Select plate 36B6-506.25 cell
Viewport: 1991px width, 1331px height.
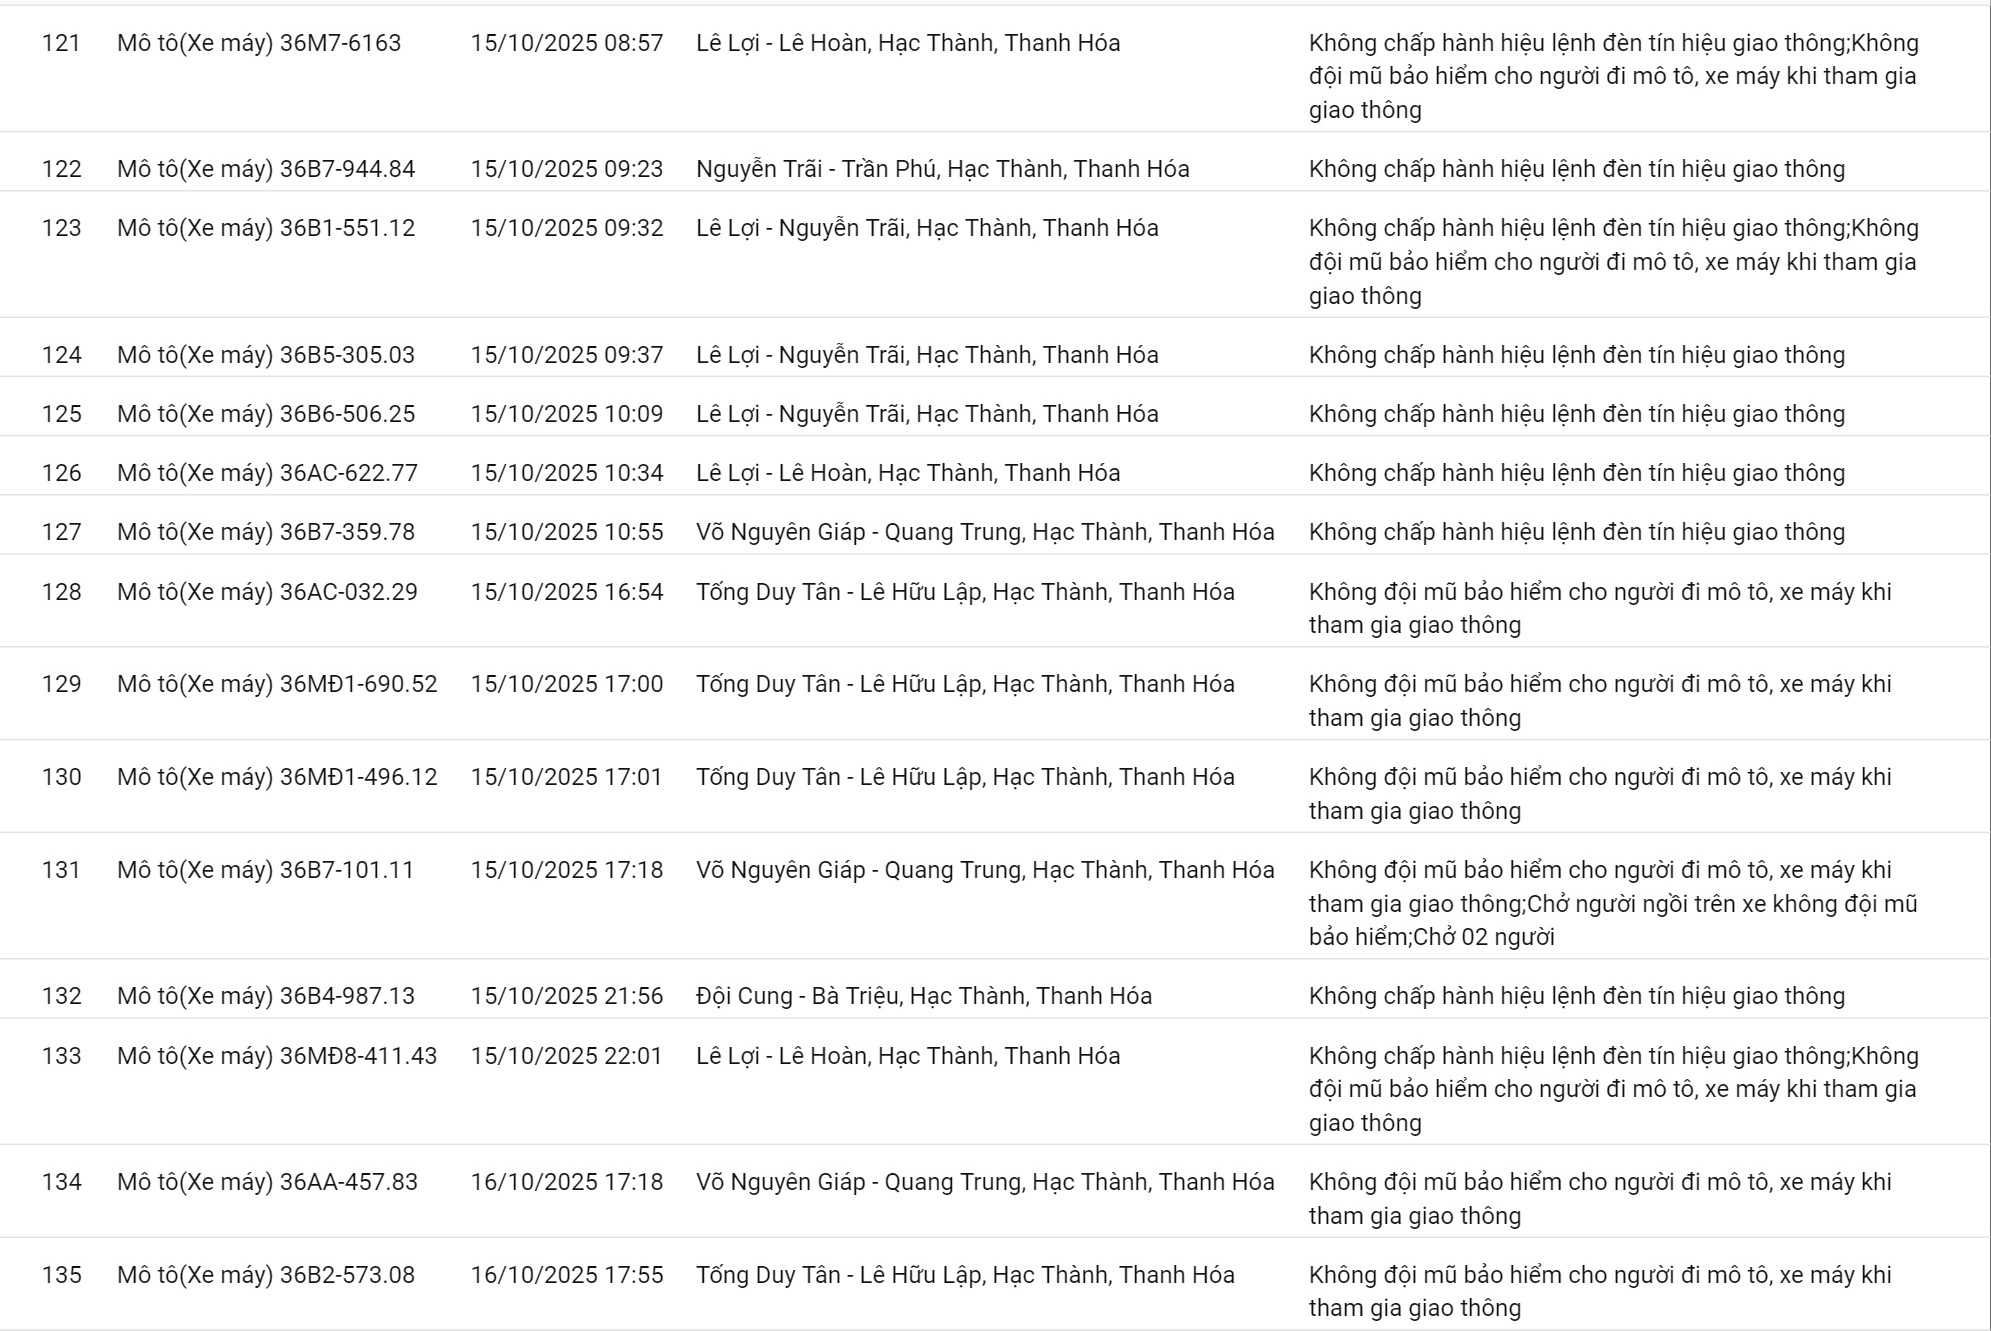[x=266, y=414]
